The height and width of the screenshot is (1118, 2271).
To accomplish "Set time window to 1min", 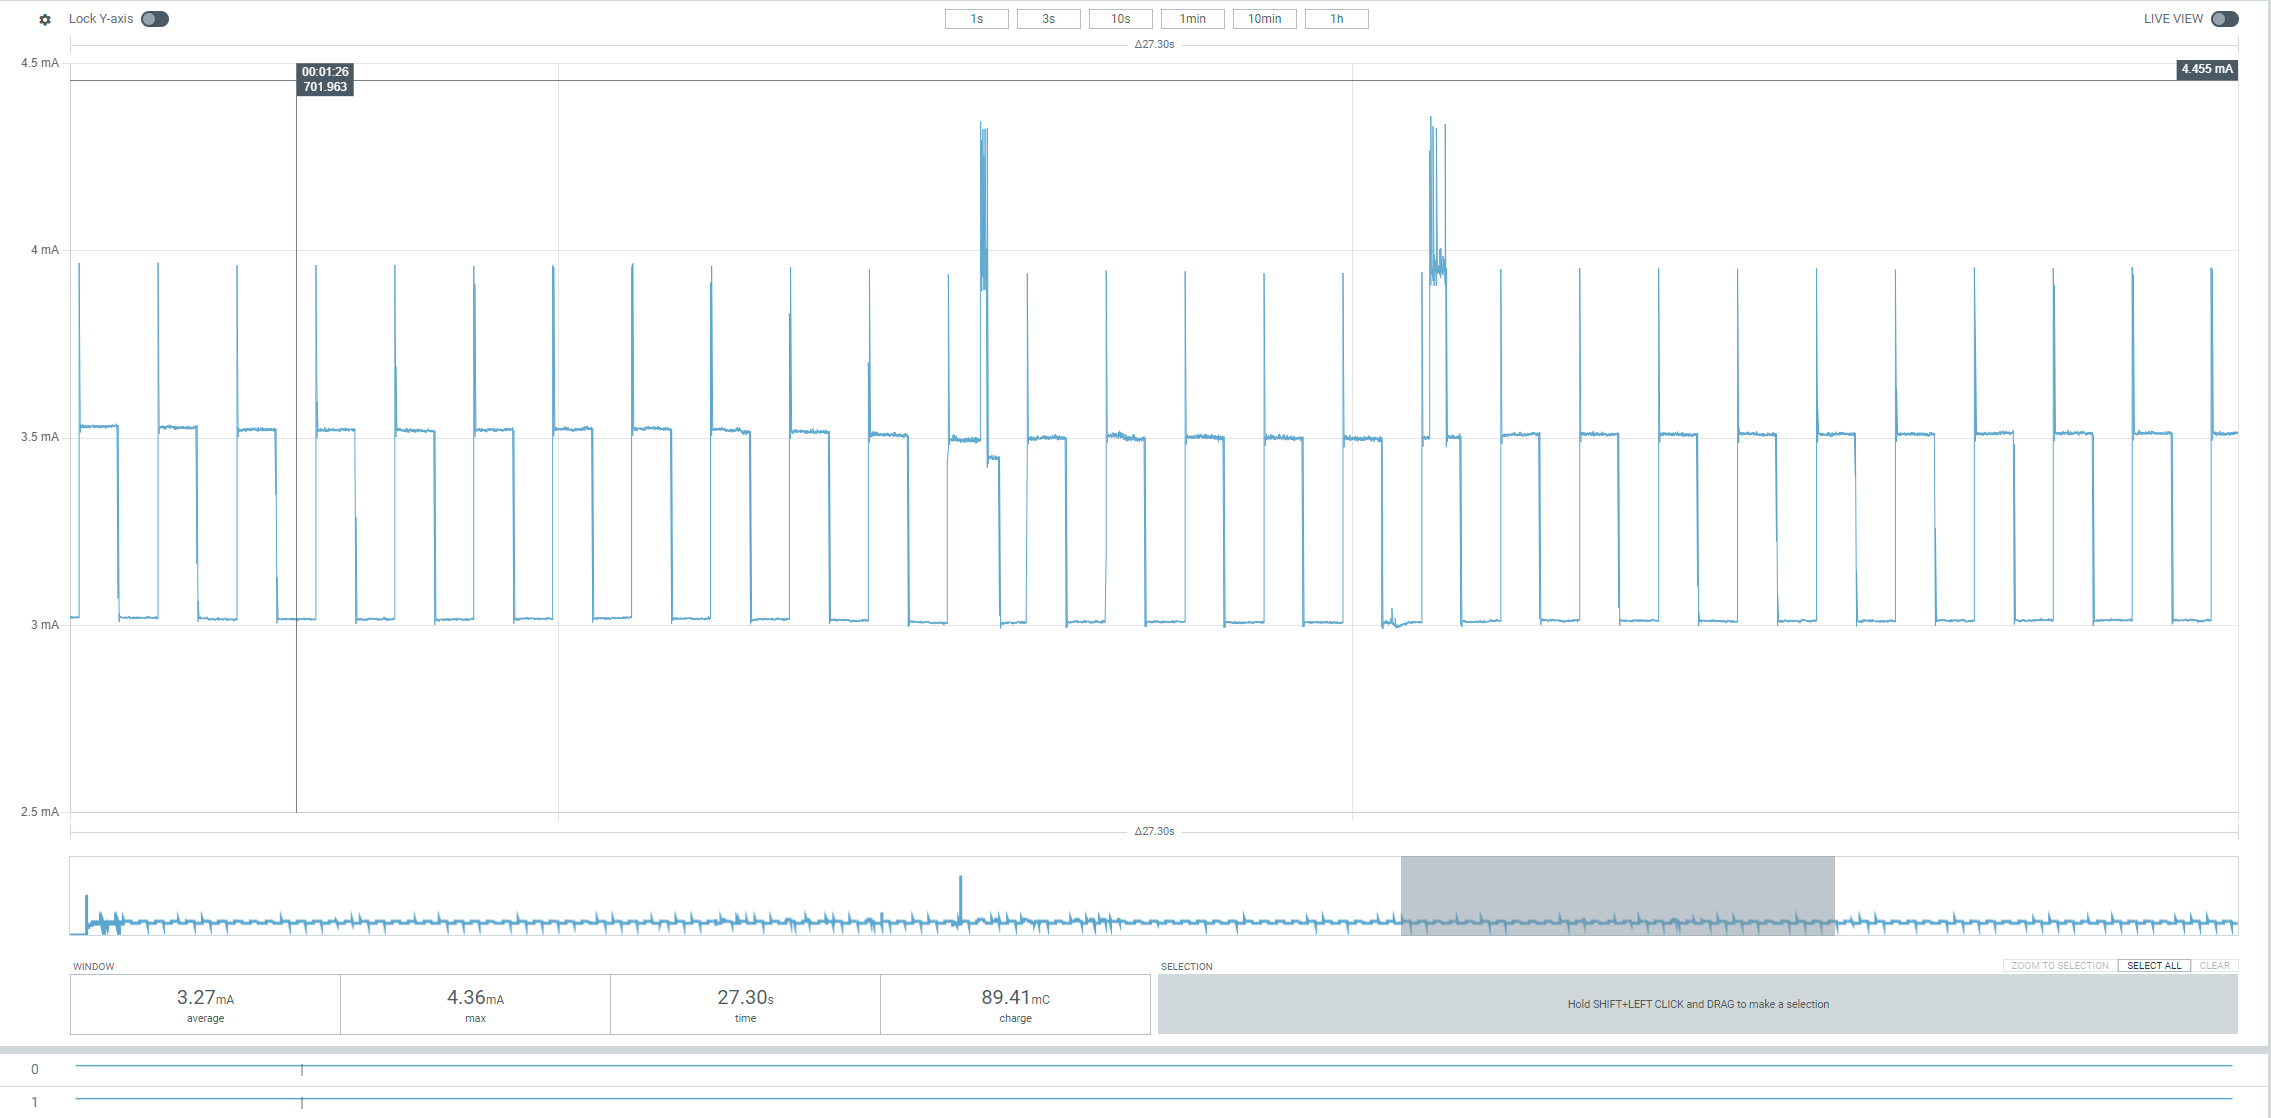I will point(1192,19).
